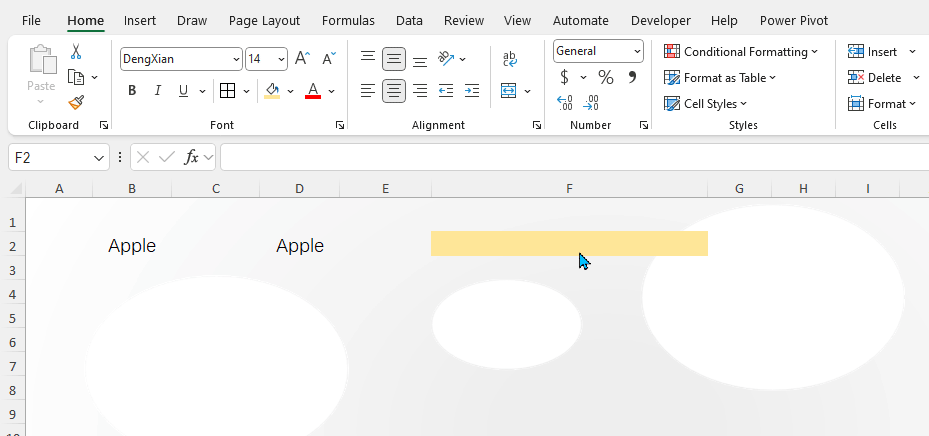
Task: Top align cell contents
Action: click(x=368, y=57)
